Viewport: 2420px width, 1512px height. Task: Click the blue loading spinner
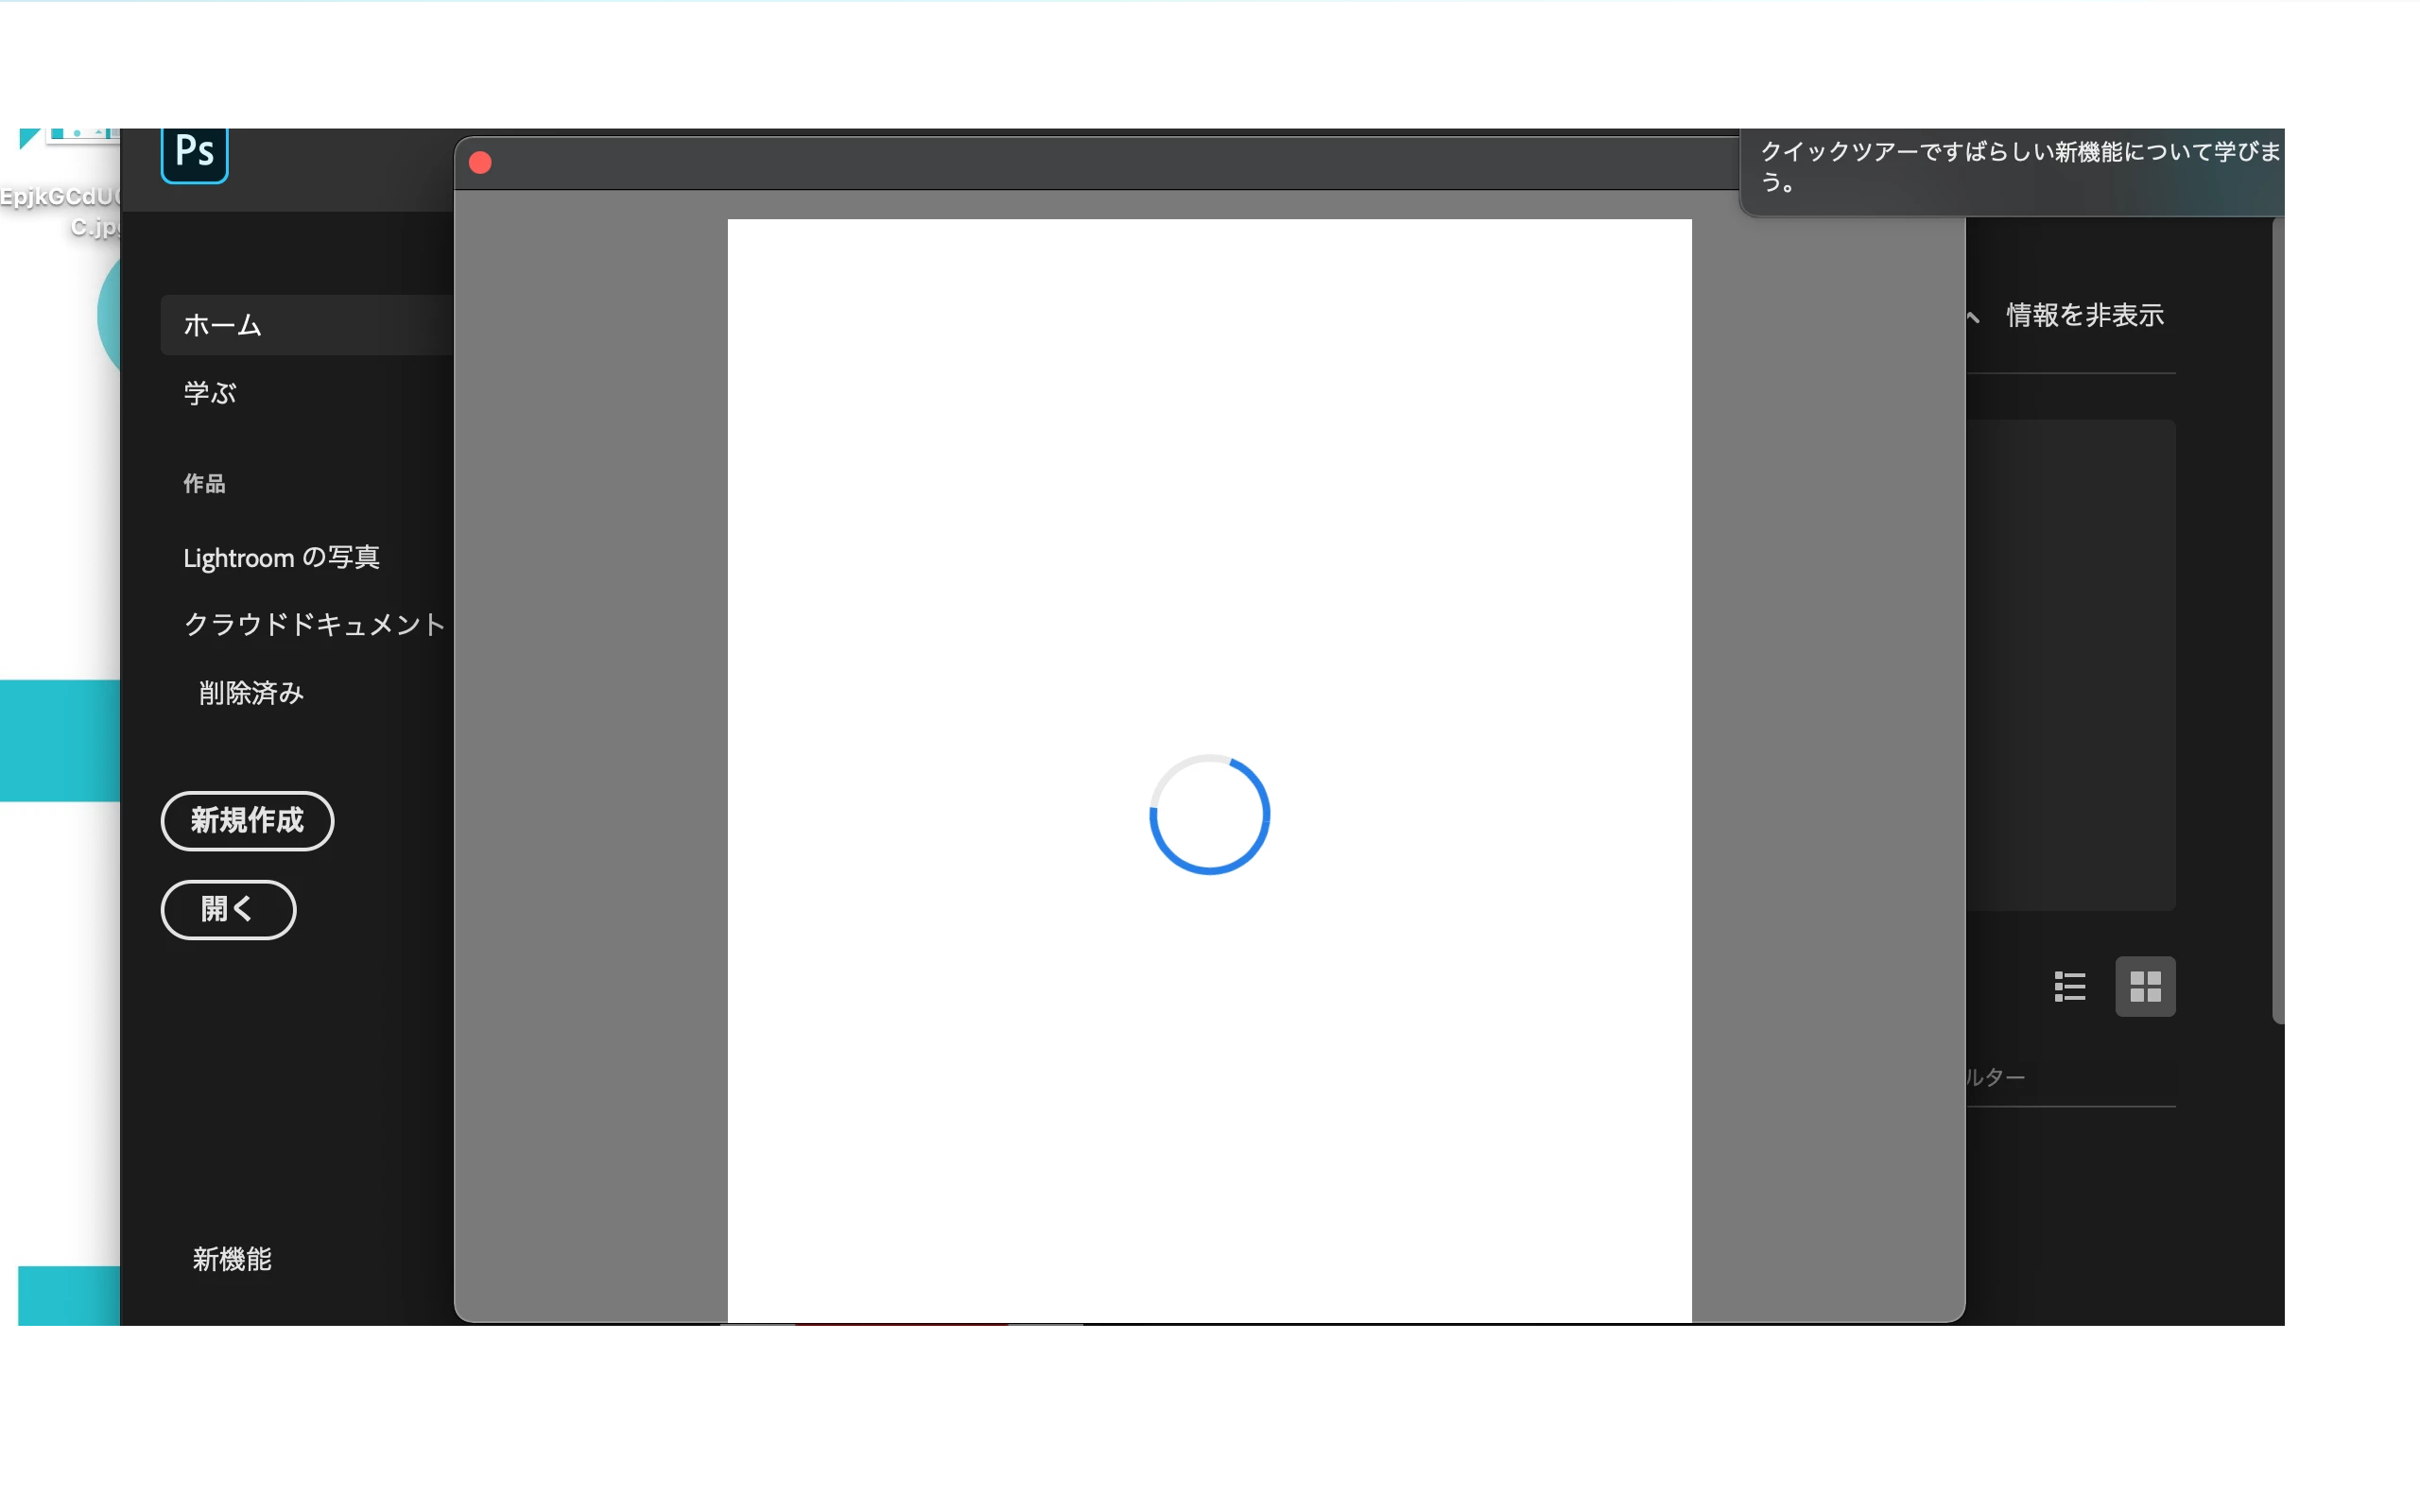[1209, 814]
